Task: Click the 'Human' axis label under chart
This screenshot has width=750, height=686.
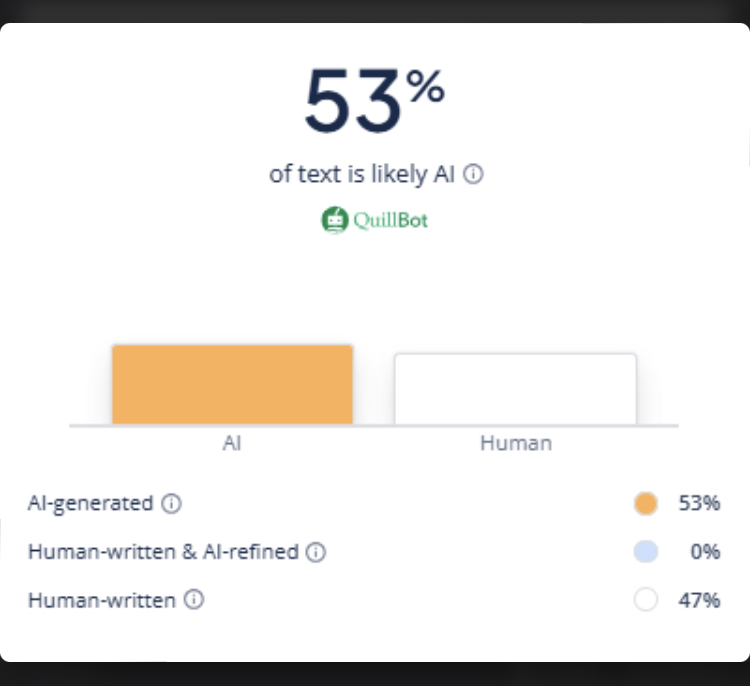Action: (x=515, y=443)
